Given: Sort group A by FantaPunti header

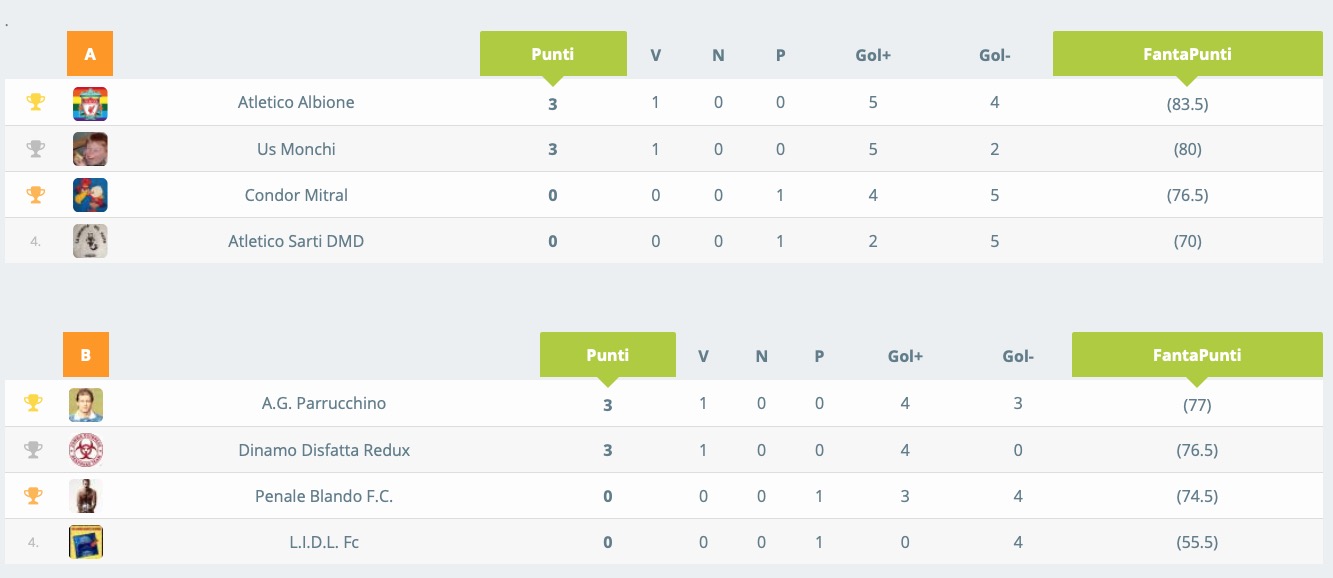Looking at the screenshot, I should tap(1188, 54).
